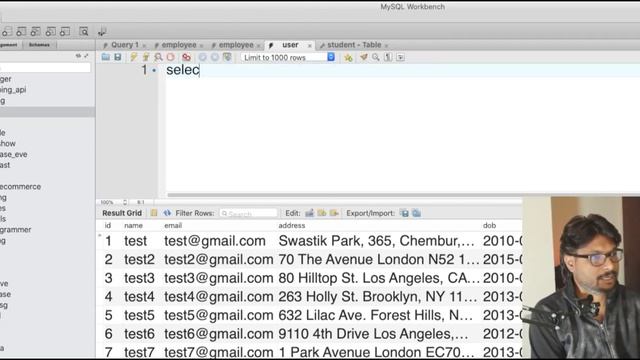Image resolution: width=640 pixels, height=360 pixels.
Task: Select the test4@gmail.com cell
Action: tap(218, 297)
